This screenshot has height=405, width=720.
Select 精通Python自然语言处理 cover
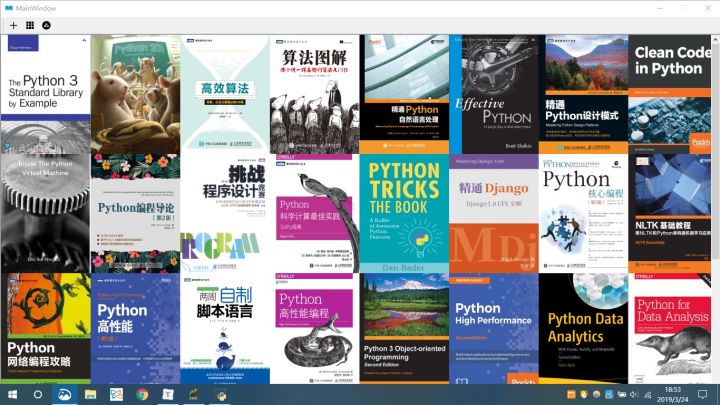pos(404,94)
